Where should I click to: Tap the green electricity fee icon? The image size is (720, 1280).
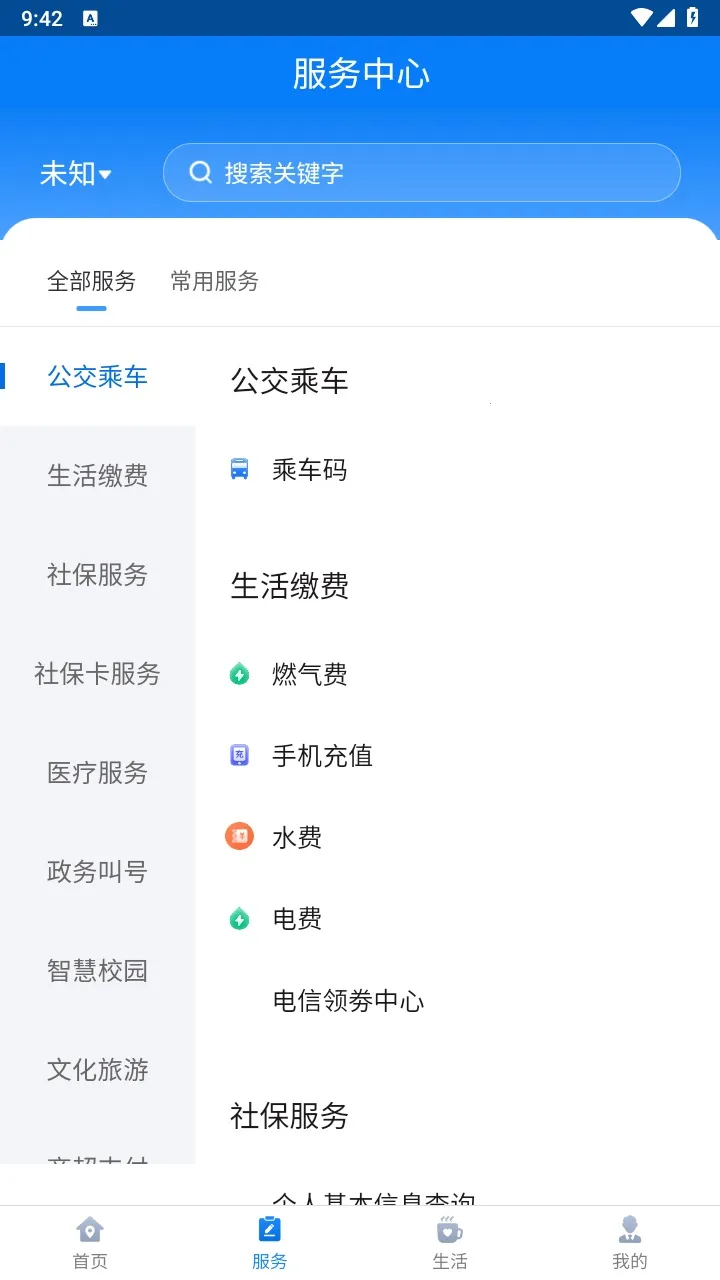[x=240, y=919]
